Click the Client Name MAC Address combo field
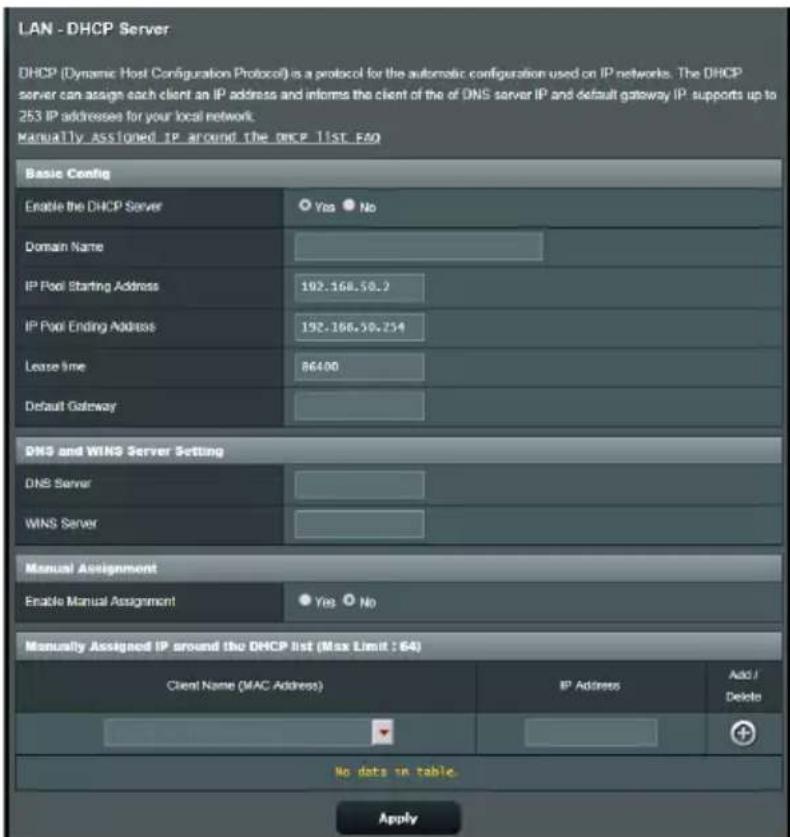 click(x=249, y=732)
